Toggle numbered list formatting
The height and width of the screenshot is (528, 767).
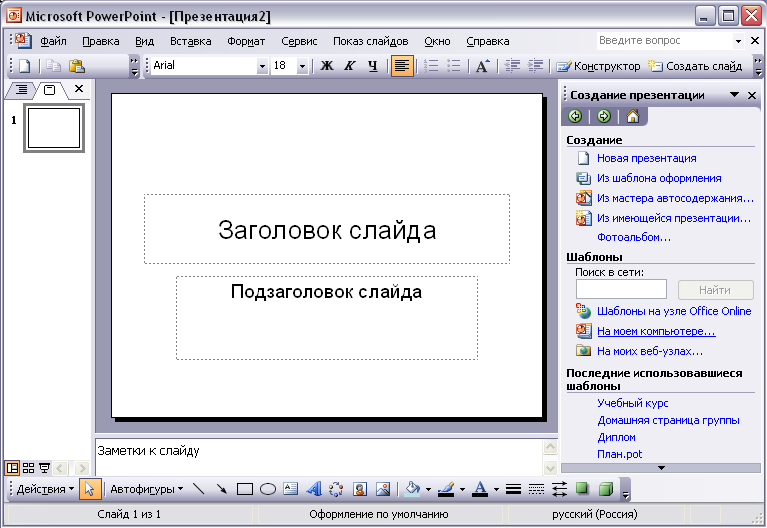pyautogui.click(x=431, y=66)
